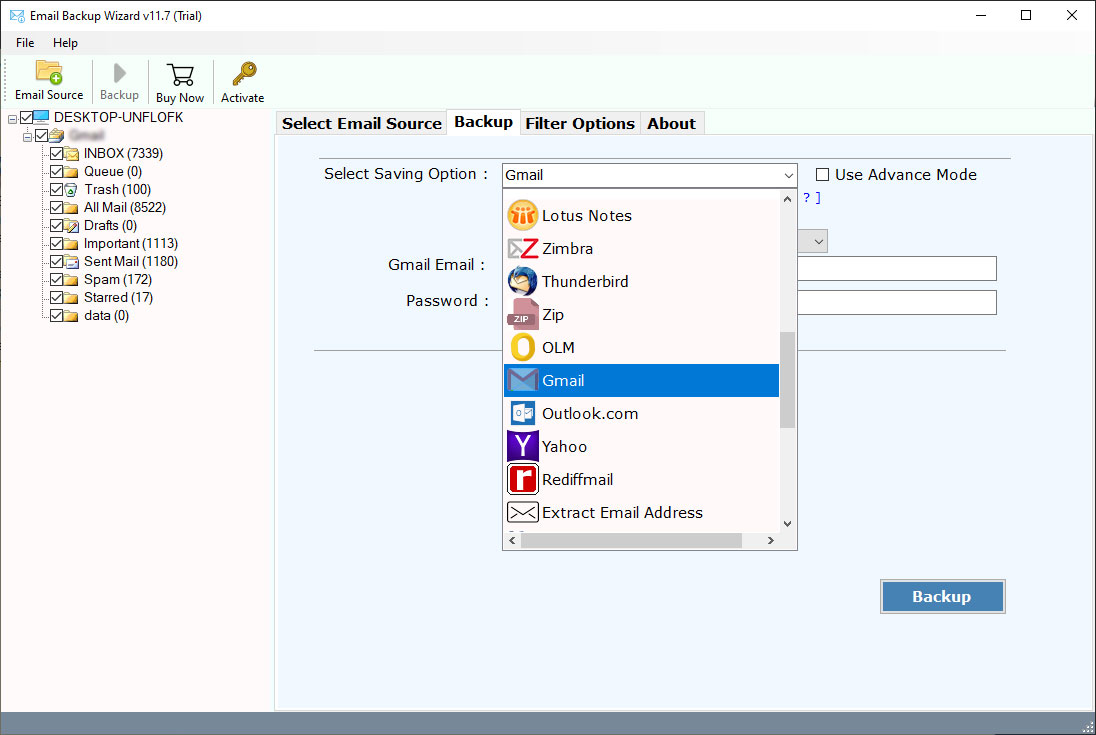
Task: Select the Yahoo icon in list
Action: coord(522,446)
